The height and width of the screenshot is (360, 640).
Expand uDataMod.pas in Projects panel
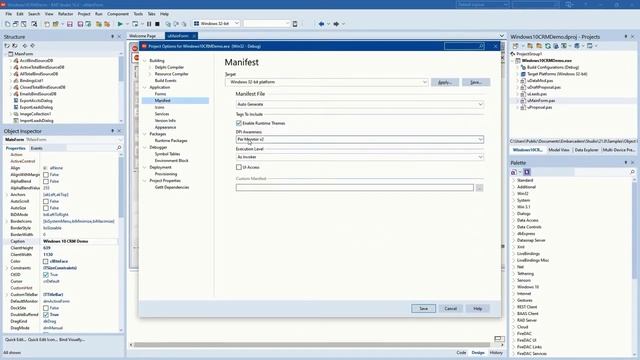click(x=517, y=80)
